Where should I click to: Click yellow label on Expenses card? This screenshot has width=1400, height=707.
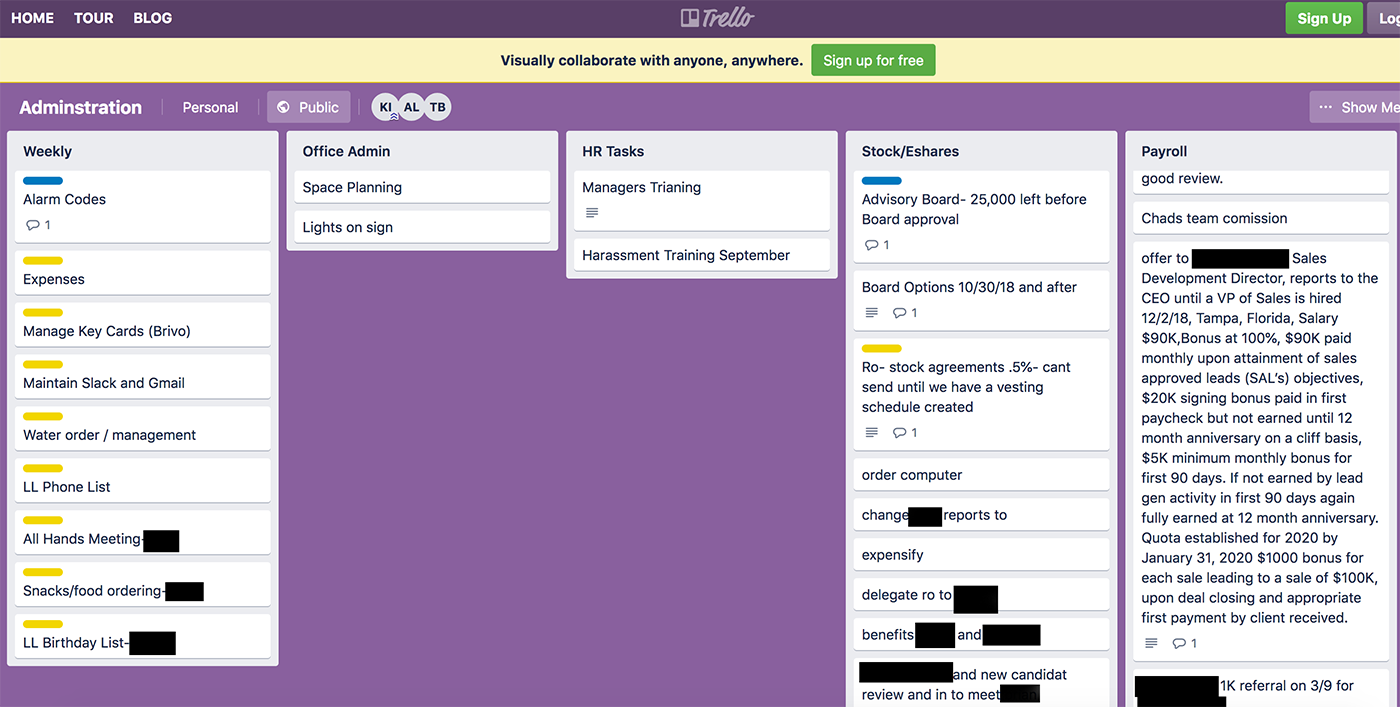click(x=43, y=261)
